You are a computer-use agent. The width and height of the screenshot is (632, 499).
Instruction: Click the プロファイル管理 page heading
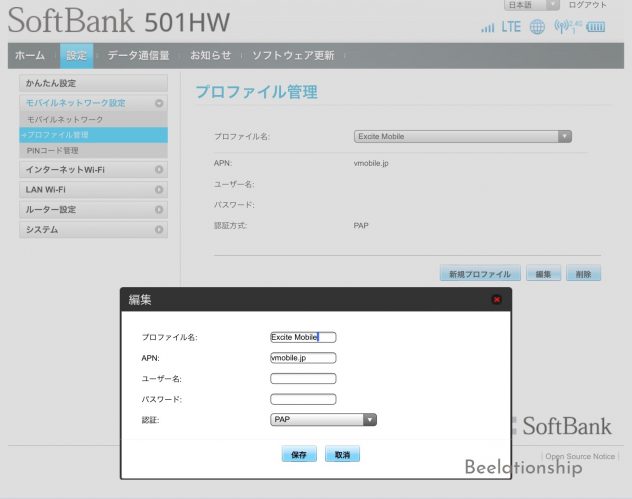pyautogui.click(x=257, y=92)
